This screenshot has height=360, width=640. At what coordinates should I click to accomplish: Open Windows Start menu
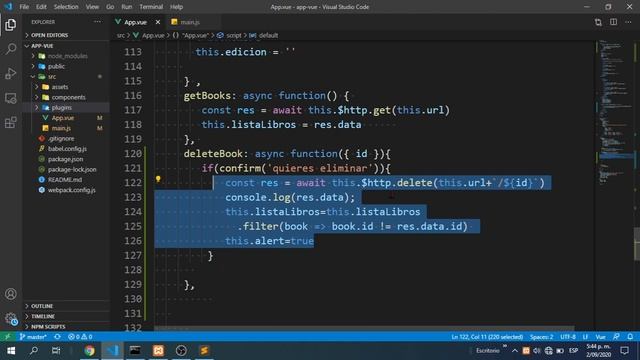pos(11,351)
